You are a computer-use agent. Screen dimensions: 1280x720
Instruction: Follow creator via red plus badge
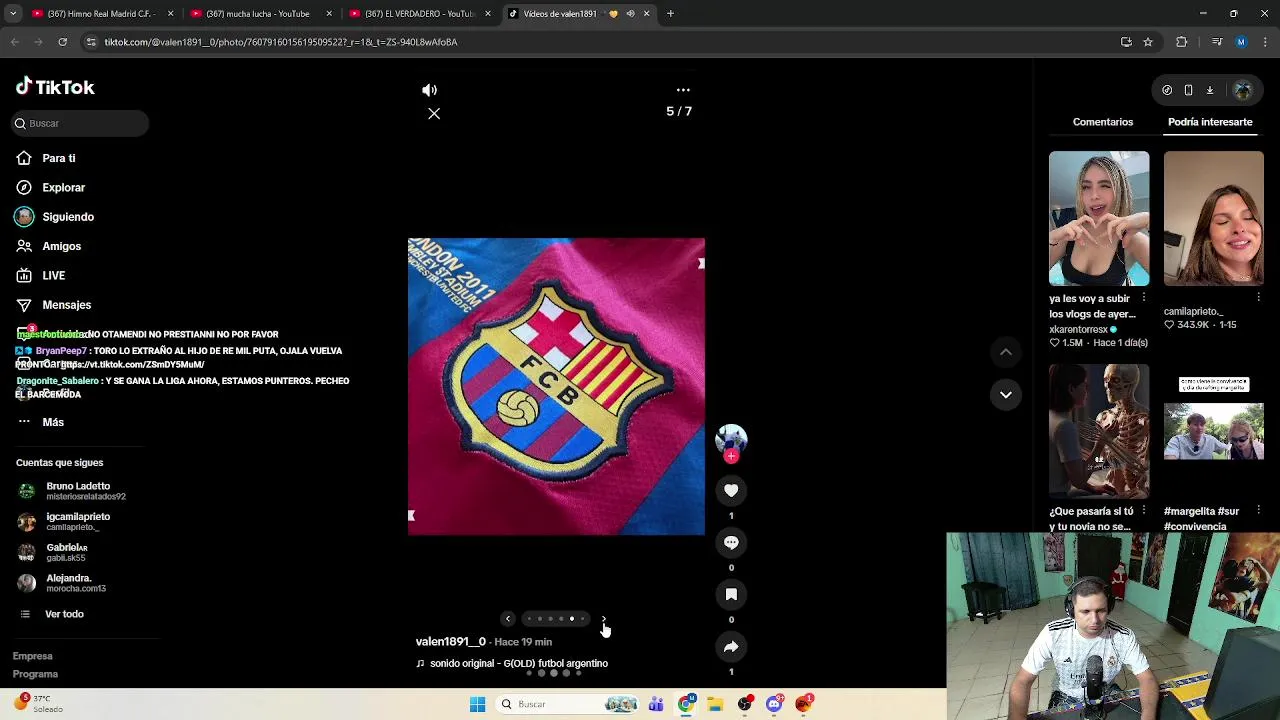click(731, 456)
